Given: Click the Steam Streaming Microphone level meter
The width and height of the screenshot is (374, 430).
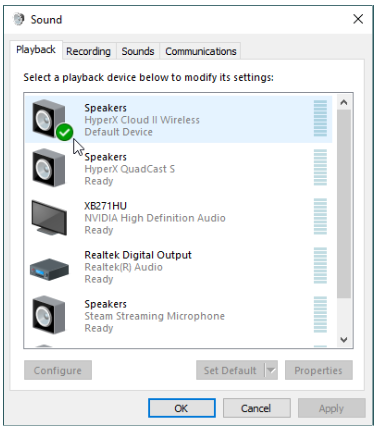Looking at the screenshot, I should coord(320,314).
